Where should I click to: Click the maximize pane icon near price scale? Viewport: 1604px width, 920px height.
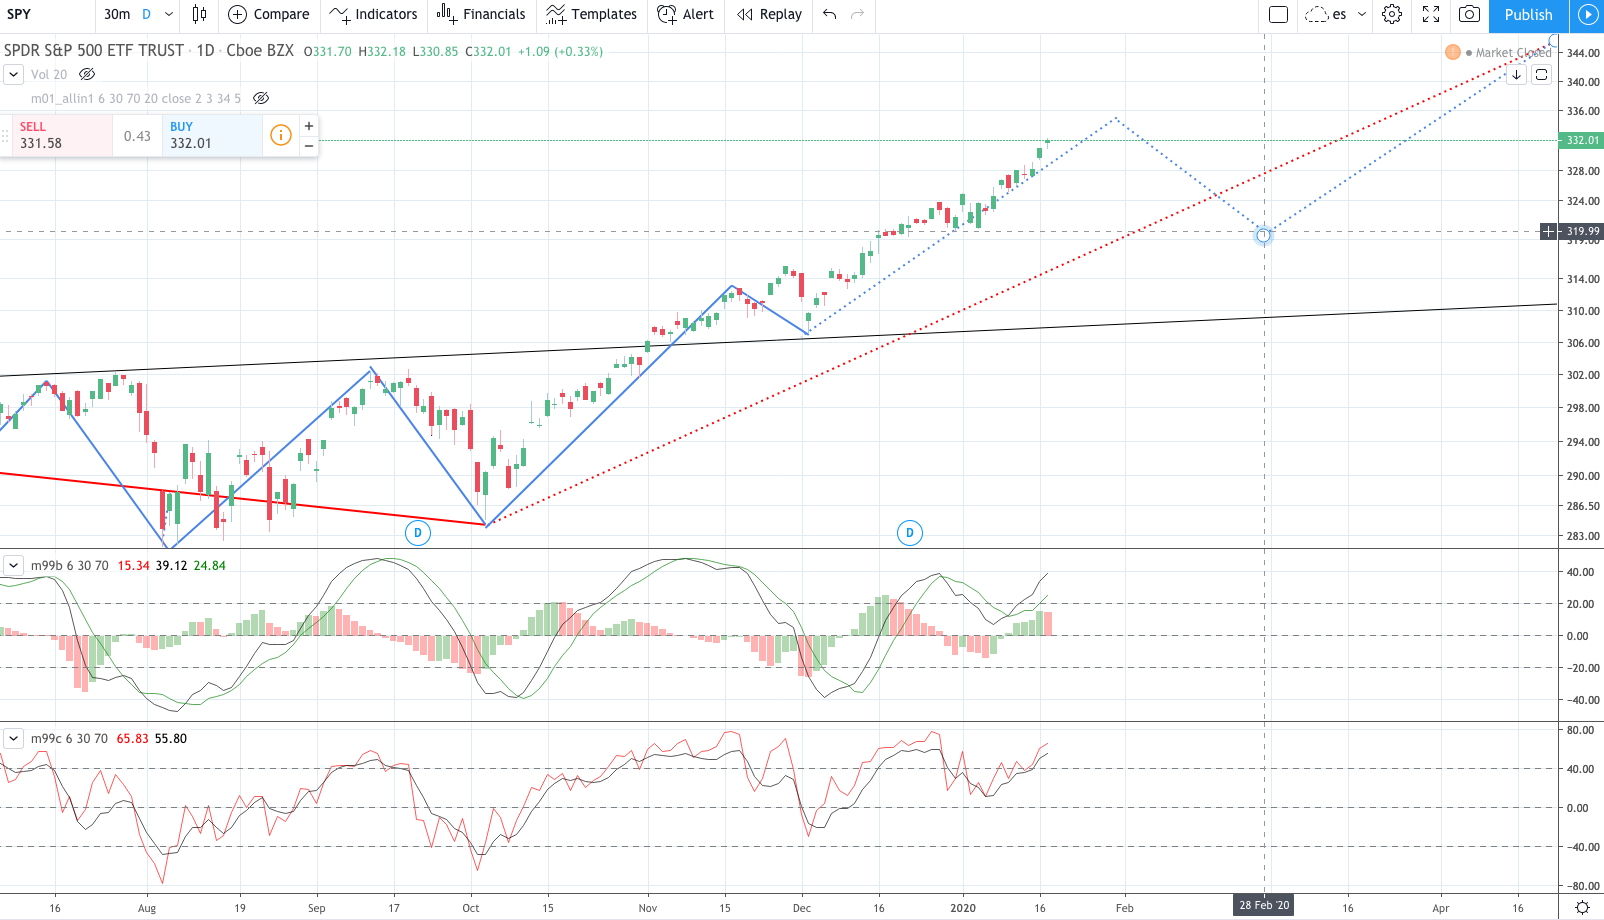coord(1541,74)
